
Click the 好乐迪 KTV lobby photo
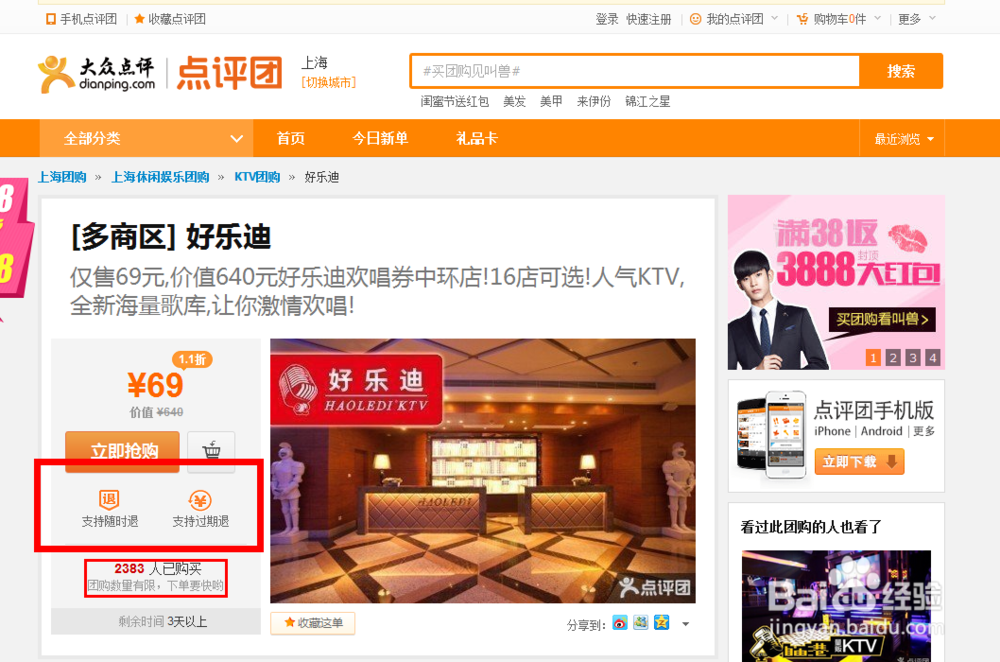[x=483, y=471]
